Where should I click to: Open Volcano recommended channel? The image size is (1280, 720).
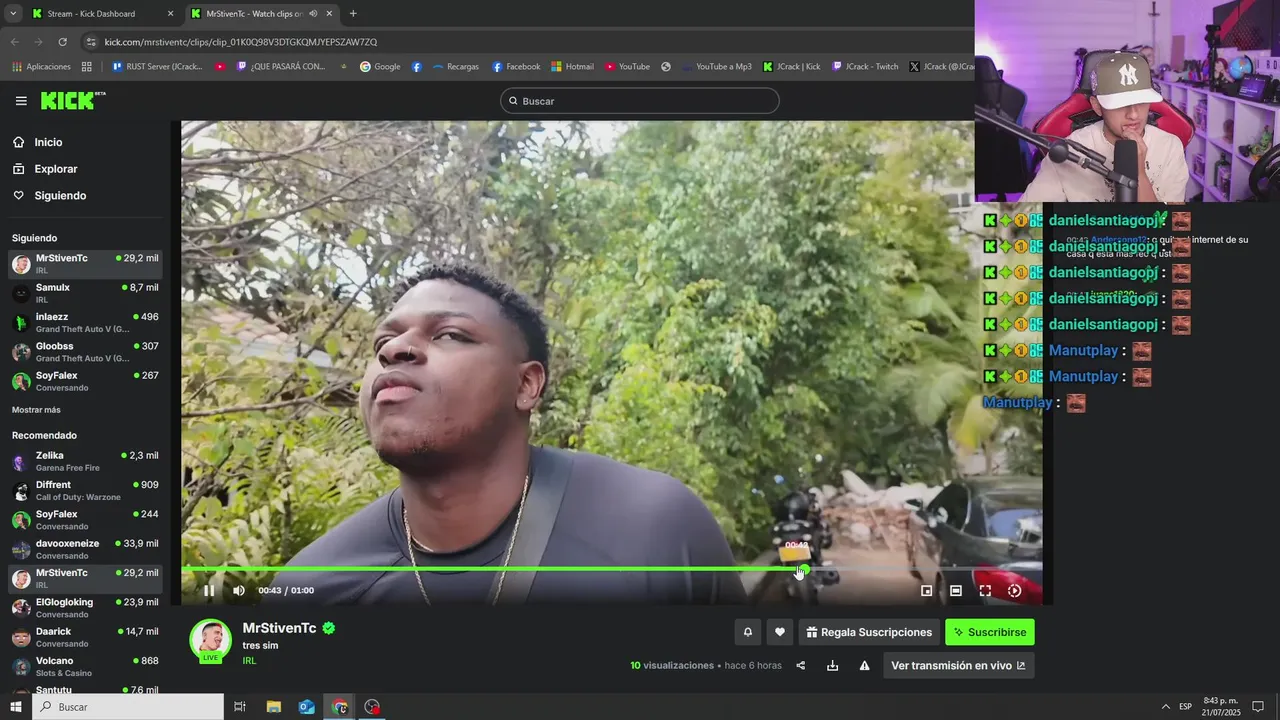[x=85, y=666]
